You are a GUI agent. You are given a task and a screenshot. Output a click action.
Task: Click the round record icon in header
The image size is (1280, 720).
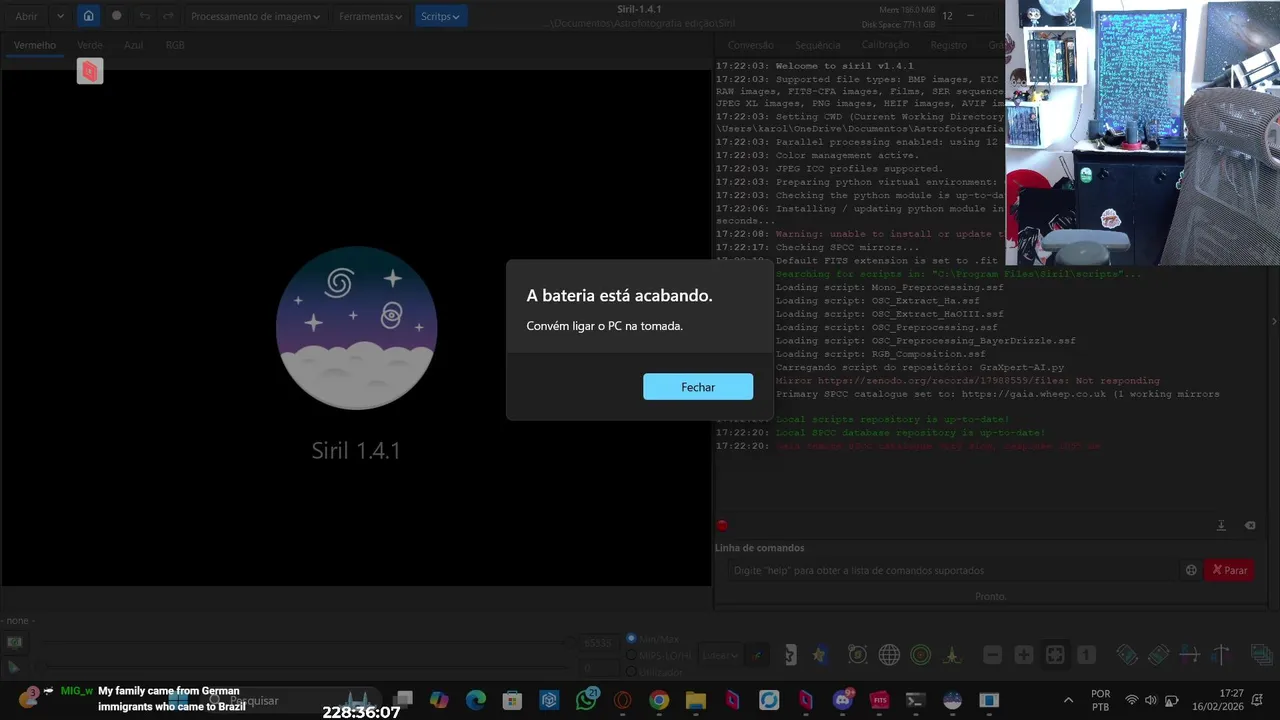pos(117,16)
